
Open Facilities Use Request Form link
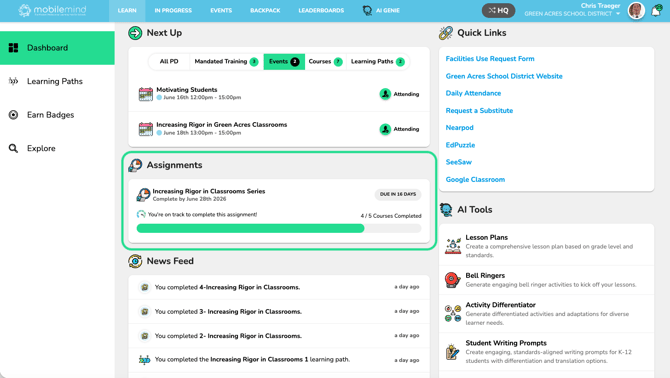[x=490, y=59]
